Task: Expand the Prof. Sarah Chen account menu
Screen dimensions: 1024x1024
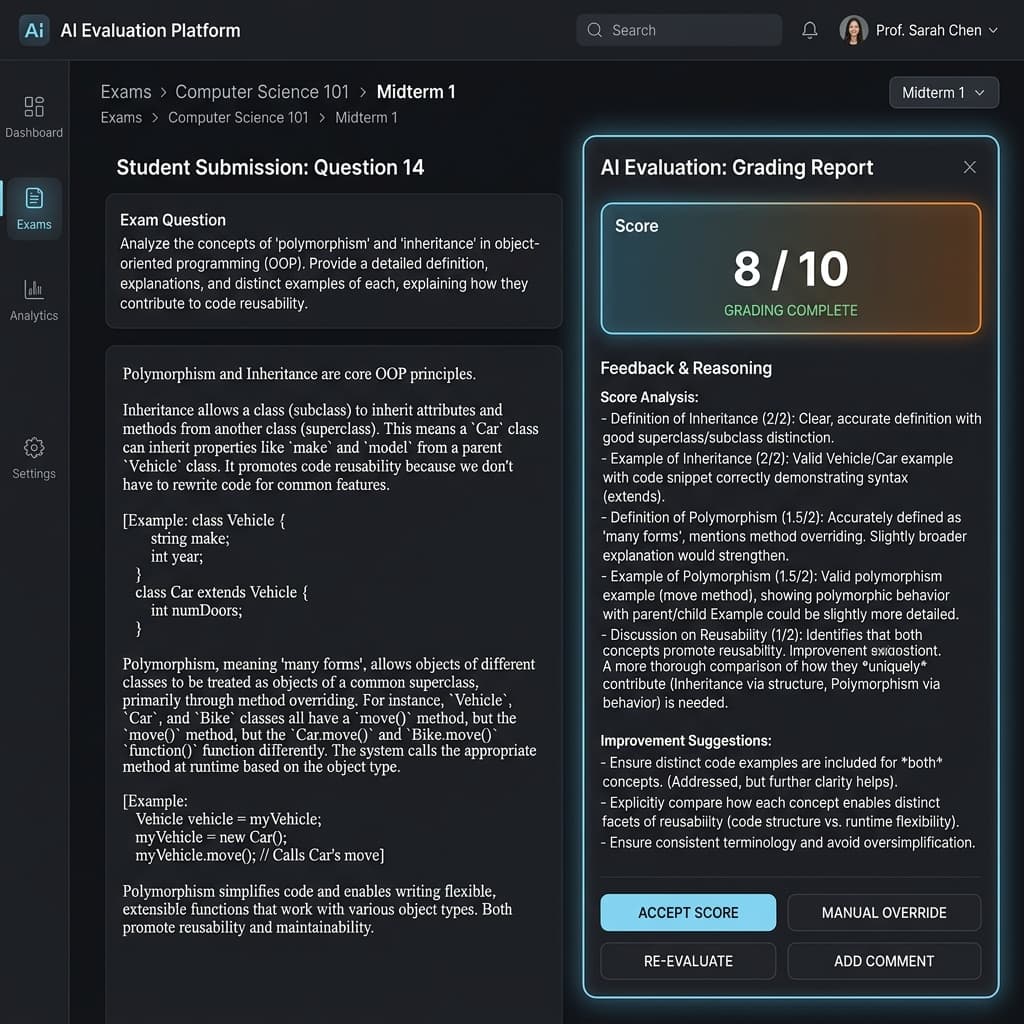Action: (993, 30)
